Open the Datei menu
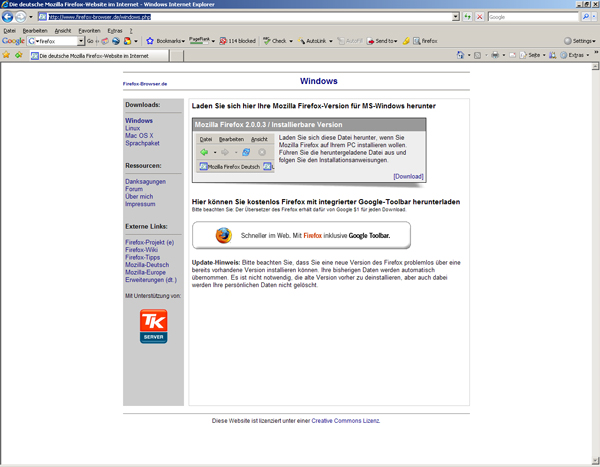Viewport: 600px width, 467px height. click(x=10, y=31)
